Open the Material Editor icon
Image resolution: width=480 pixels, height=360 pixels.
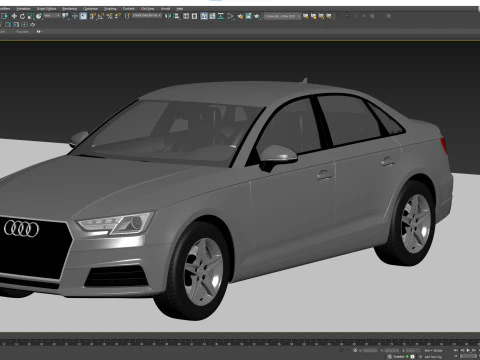click(230, 16)
